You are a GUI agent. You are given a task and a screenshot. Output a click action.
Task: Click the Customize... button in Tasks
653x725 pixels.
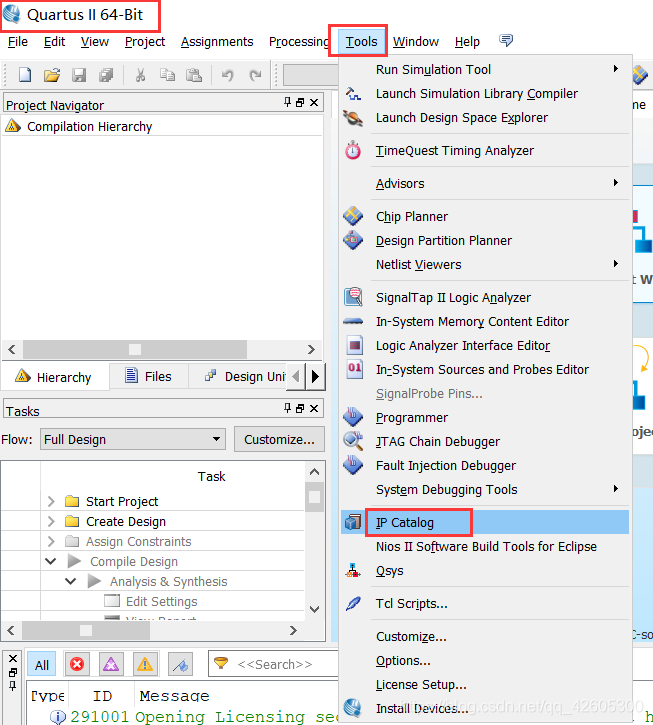click(279, 439)
